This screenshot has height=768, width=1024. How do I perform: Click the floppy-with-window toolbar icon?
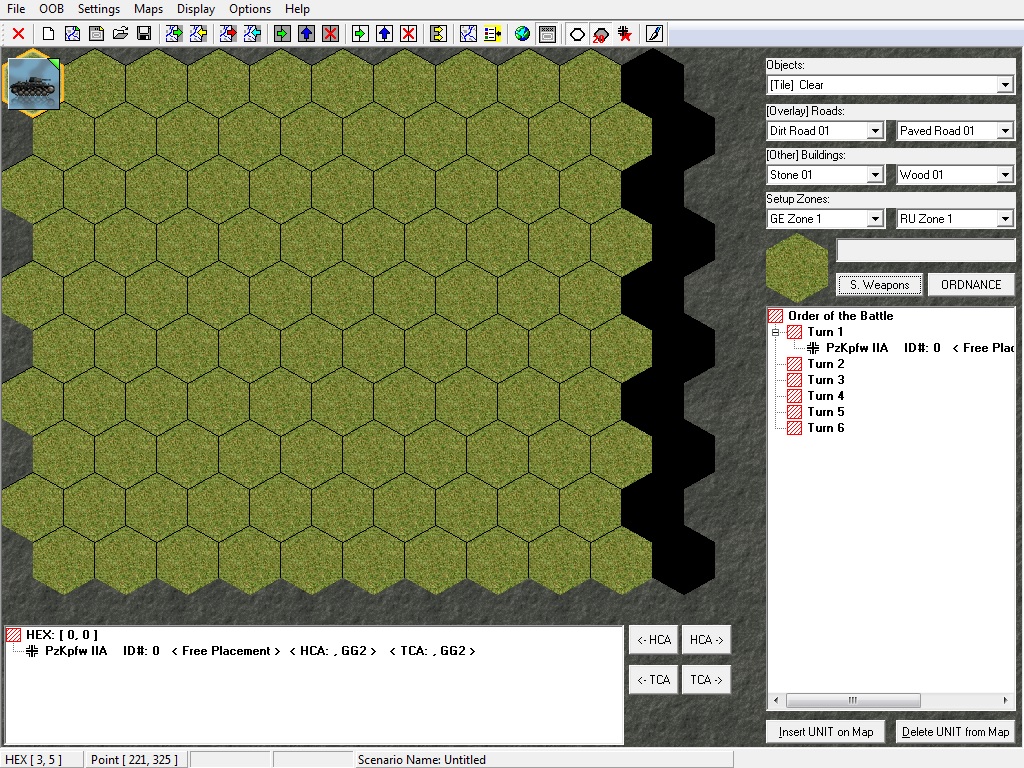coord(97,33)
